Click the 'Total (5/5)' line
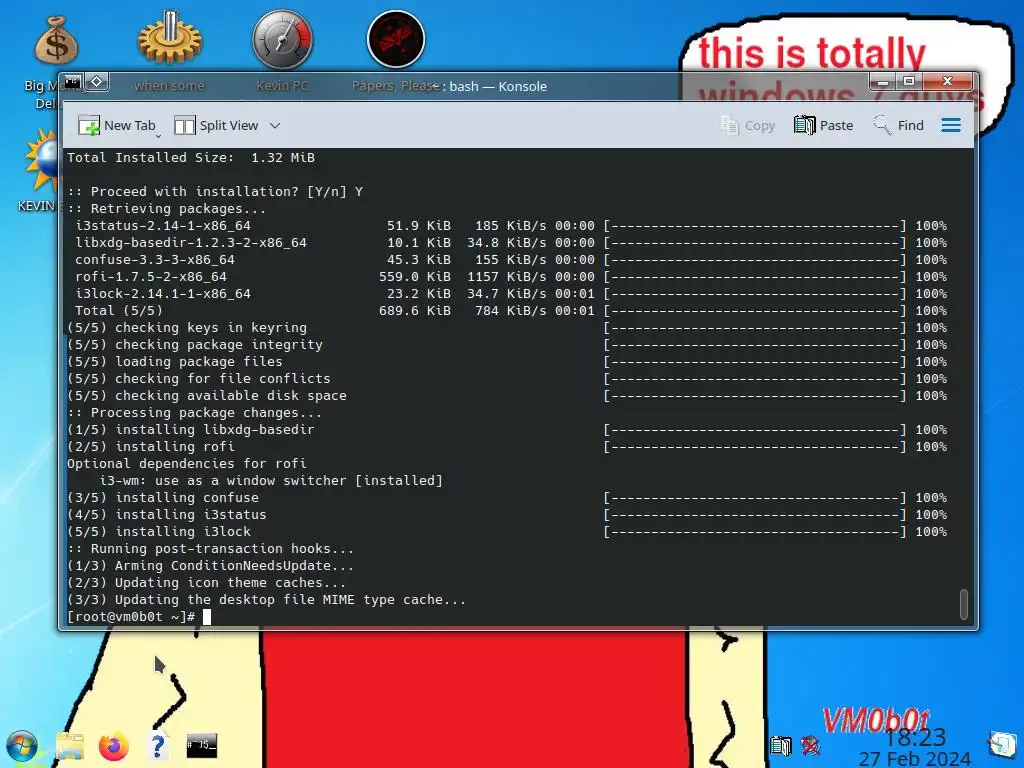 [118, 310]
